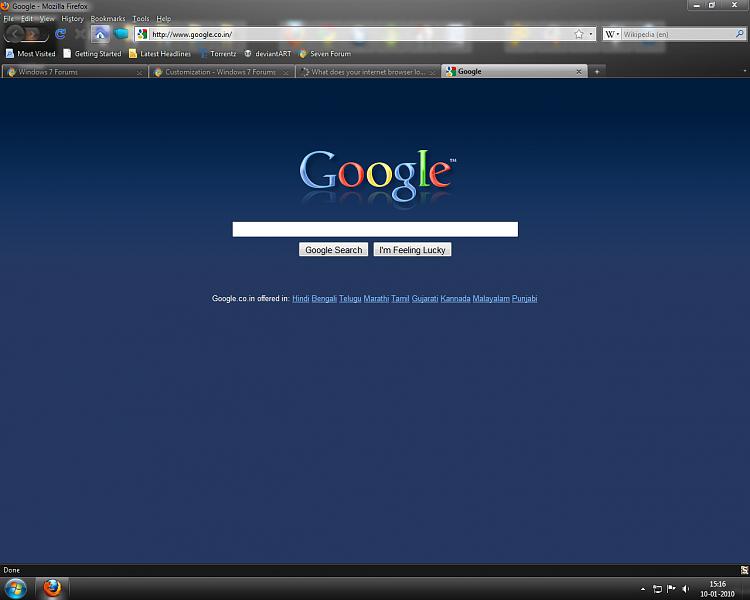Restore down the Firefox window
This screenshot has width=750, height=600.
pos(712,5)
